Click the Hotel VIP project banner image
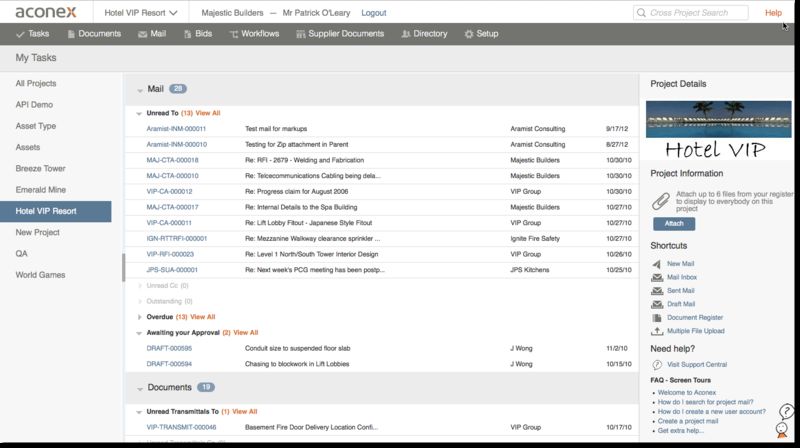 [x=718, y=131]
